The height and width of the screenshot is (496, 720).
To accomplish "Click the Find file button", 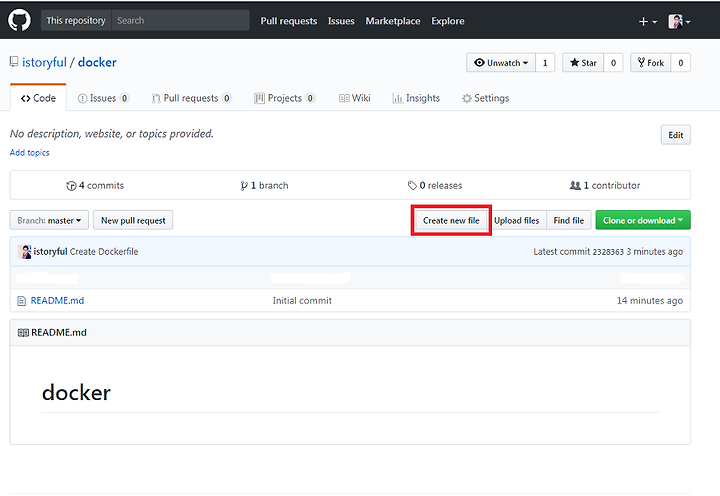I will tap(568, 220).
